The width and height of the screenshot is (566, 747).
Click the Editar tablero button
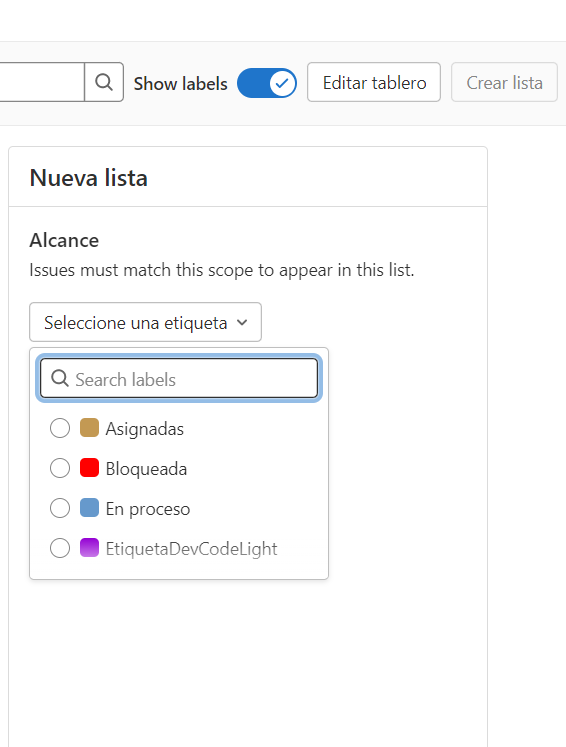[374, 82]
